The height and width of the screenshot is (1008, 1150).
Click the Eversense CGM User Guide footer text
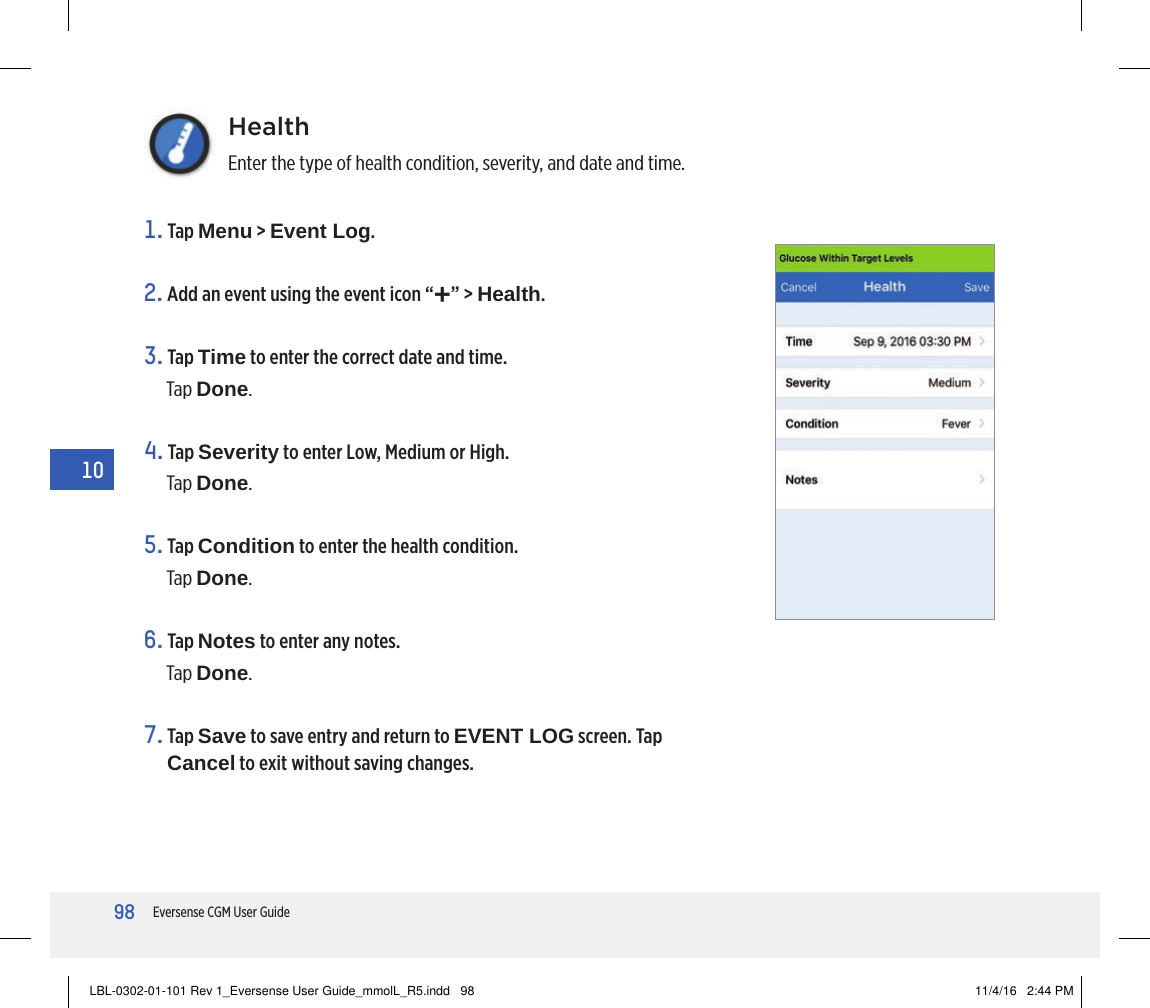click(221, 912)
